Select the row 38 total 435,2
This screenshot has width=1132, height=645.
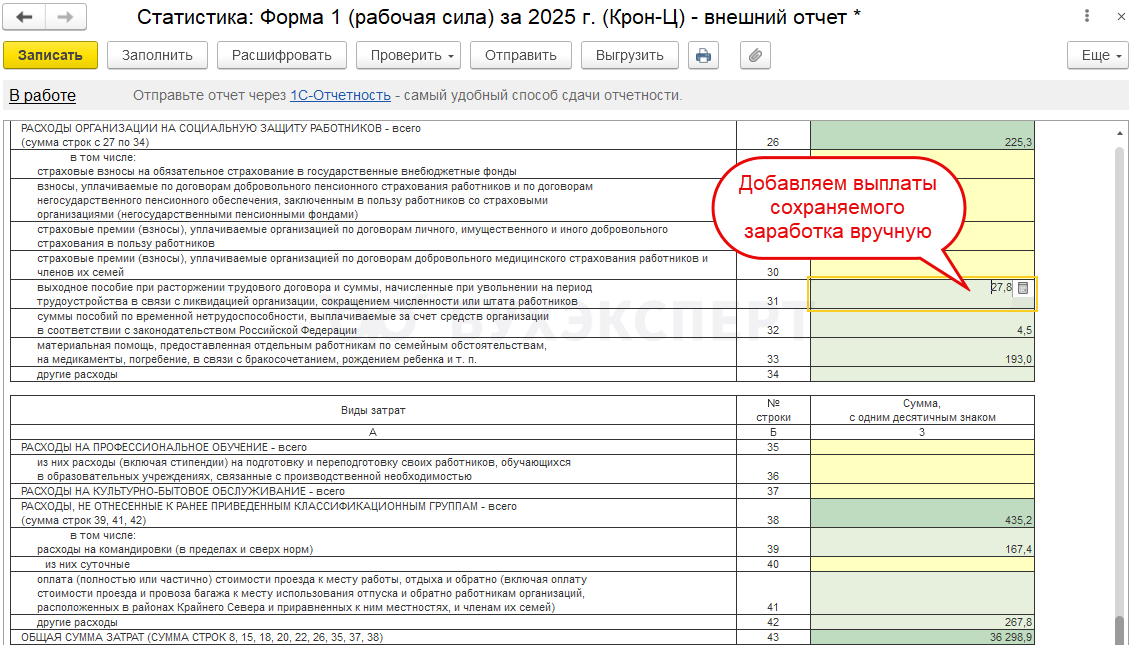click(x=923, y=514)
